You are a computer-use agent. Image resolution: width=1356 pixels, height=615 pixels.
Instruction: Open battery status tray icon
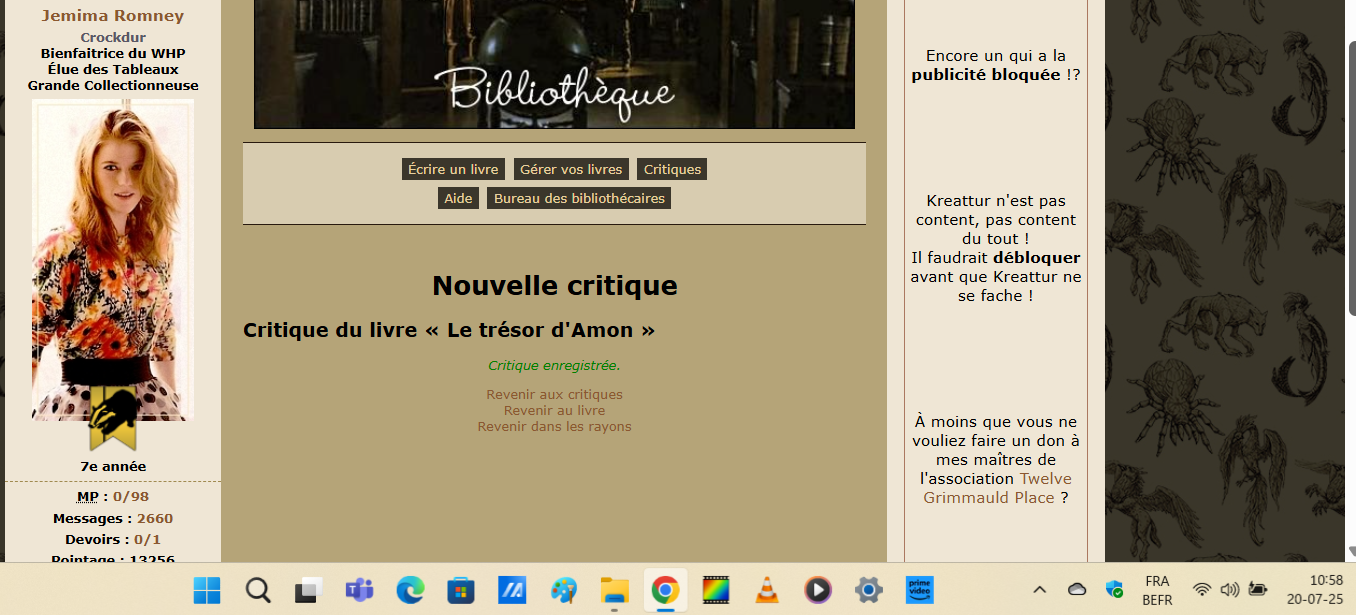tap(1258, 590)
